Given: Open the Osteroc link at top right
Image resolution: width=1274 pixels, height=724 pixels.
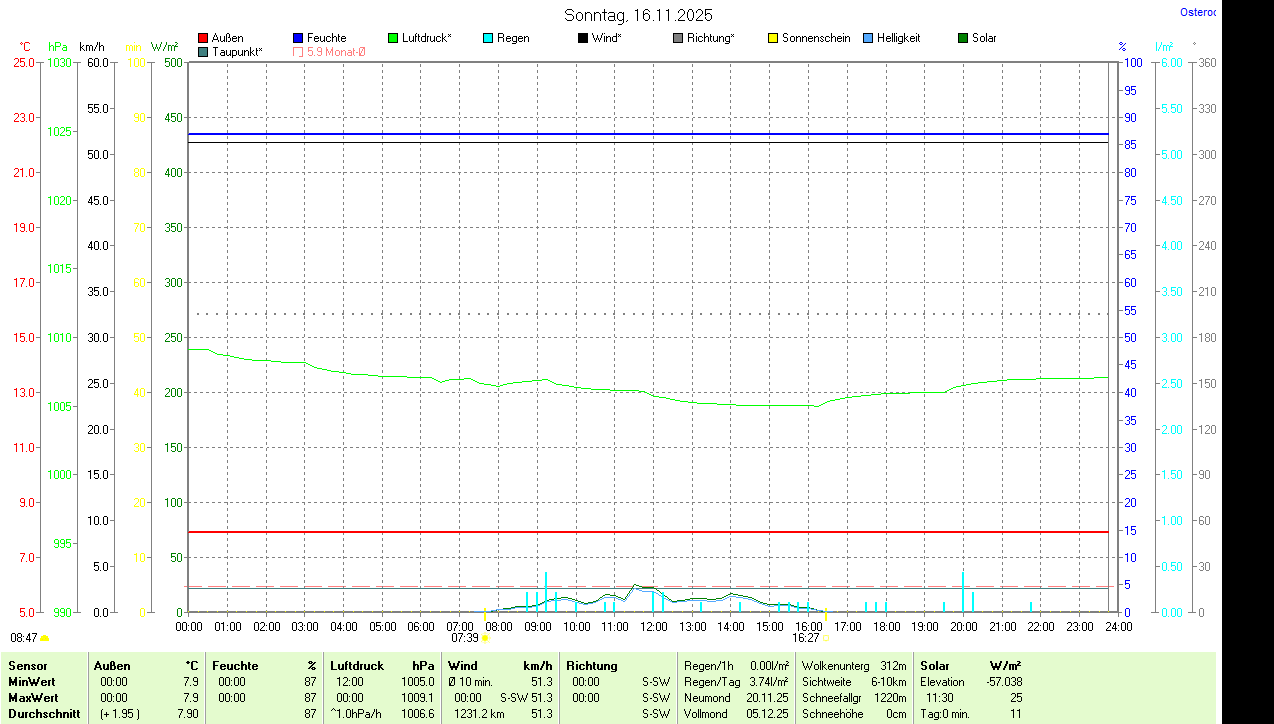Looking at the screenshot, I should pos(1197,13).
